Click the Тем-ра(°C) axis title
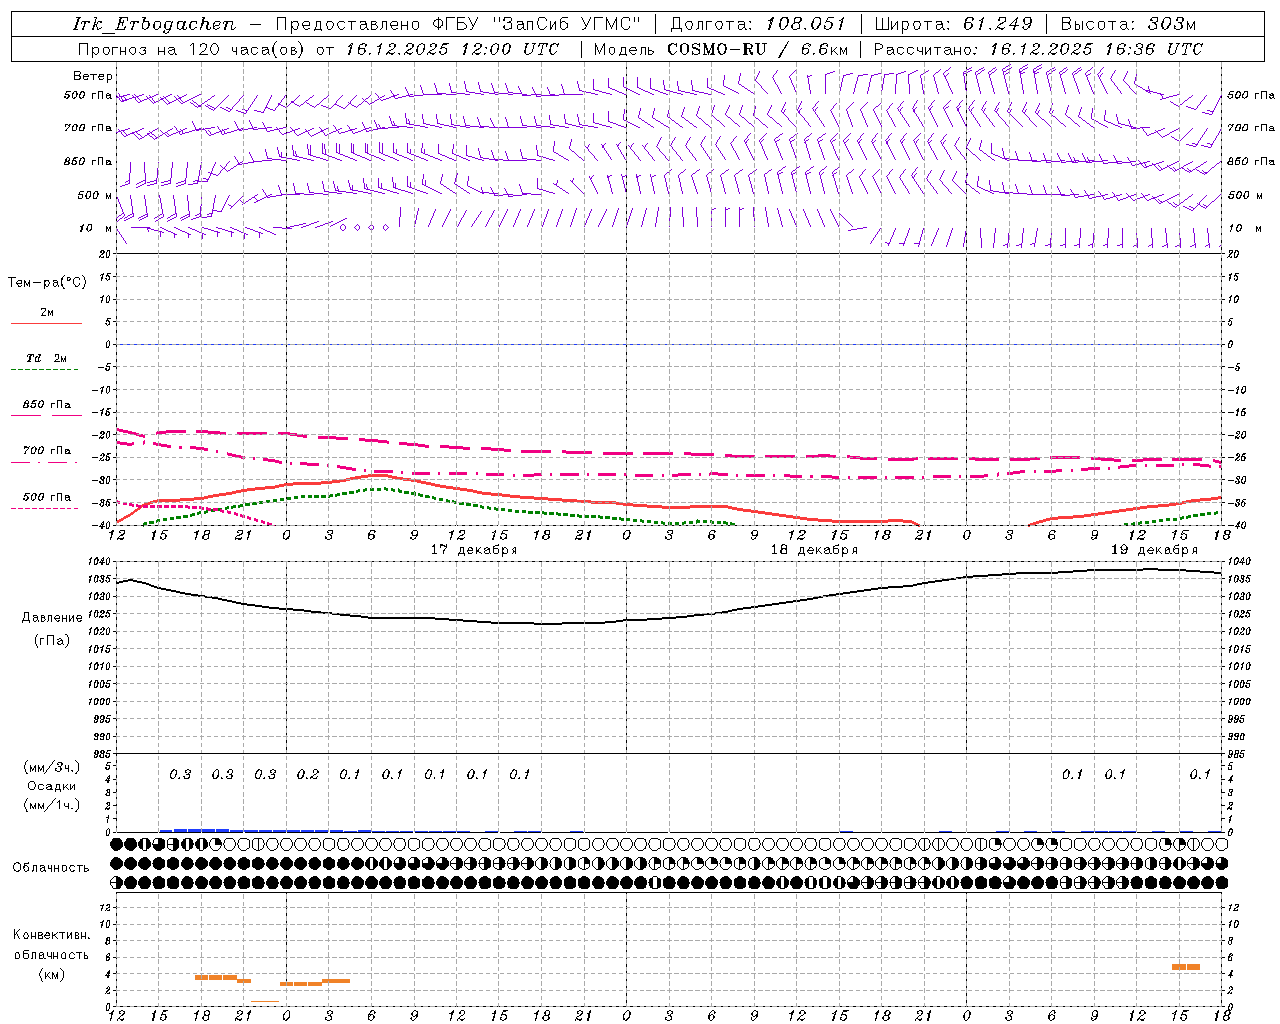The height and width of the screenshot is (1024, 1280). (47, 283)
